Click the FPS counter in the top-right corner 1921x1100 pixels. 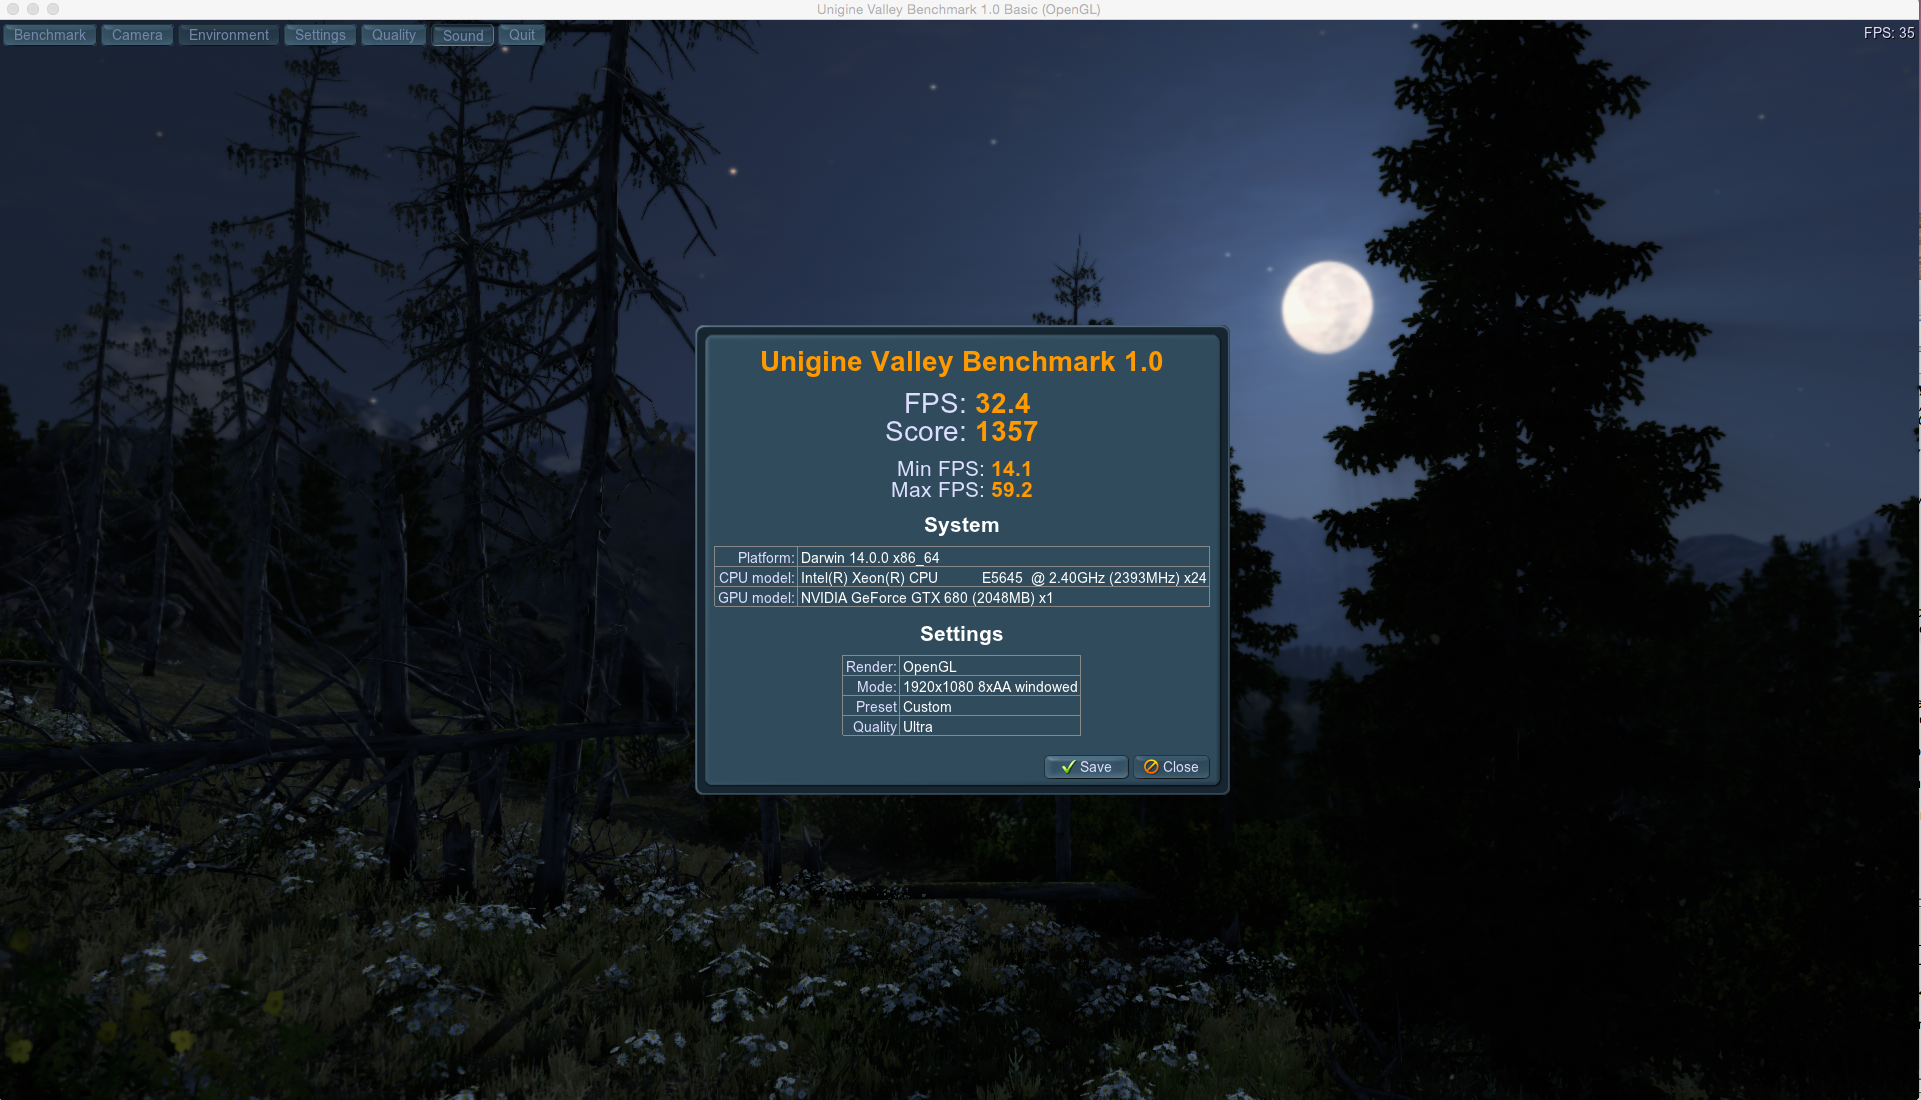(x=1888, y=33)
